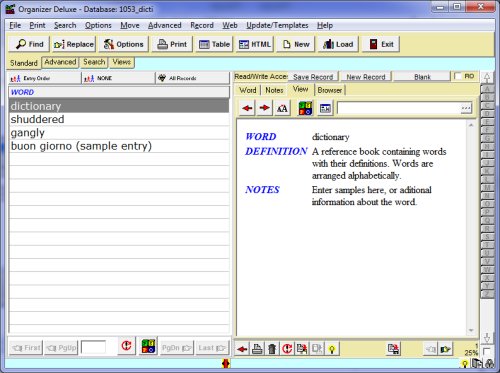This screenshot has height=373, width=500.
Task: Click the Last navigation button
Action: coord(212,348)
